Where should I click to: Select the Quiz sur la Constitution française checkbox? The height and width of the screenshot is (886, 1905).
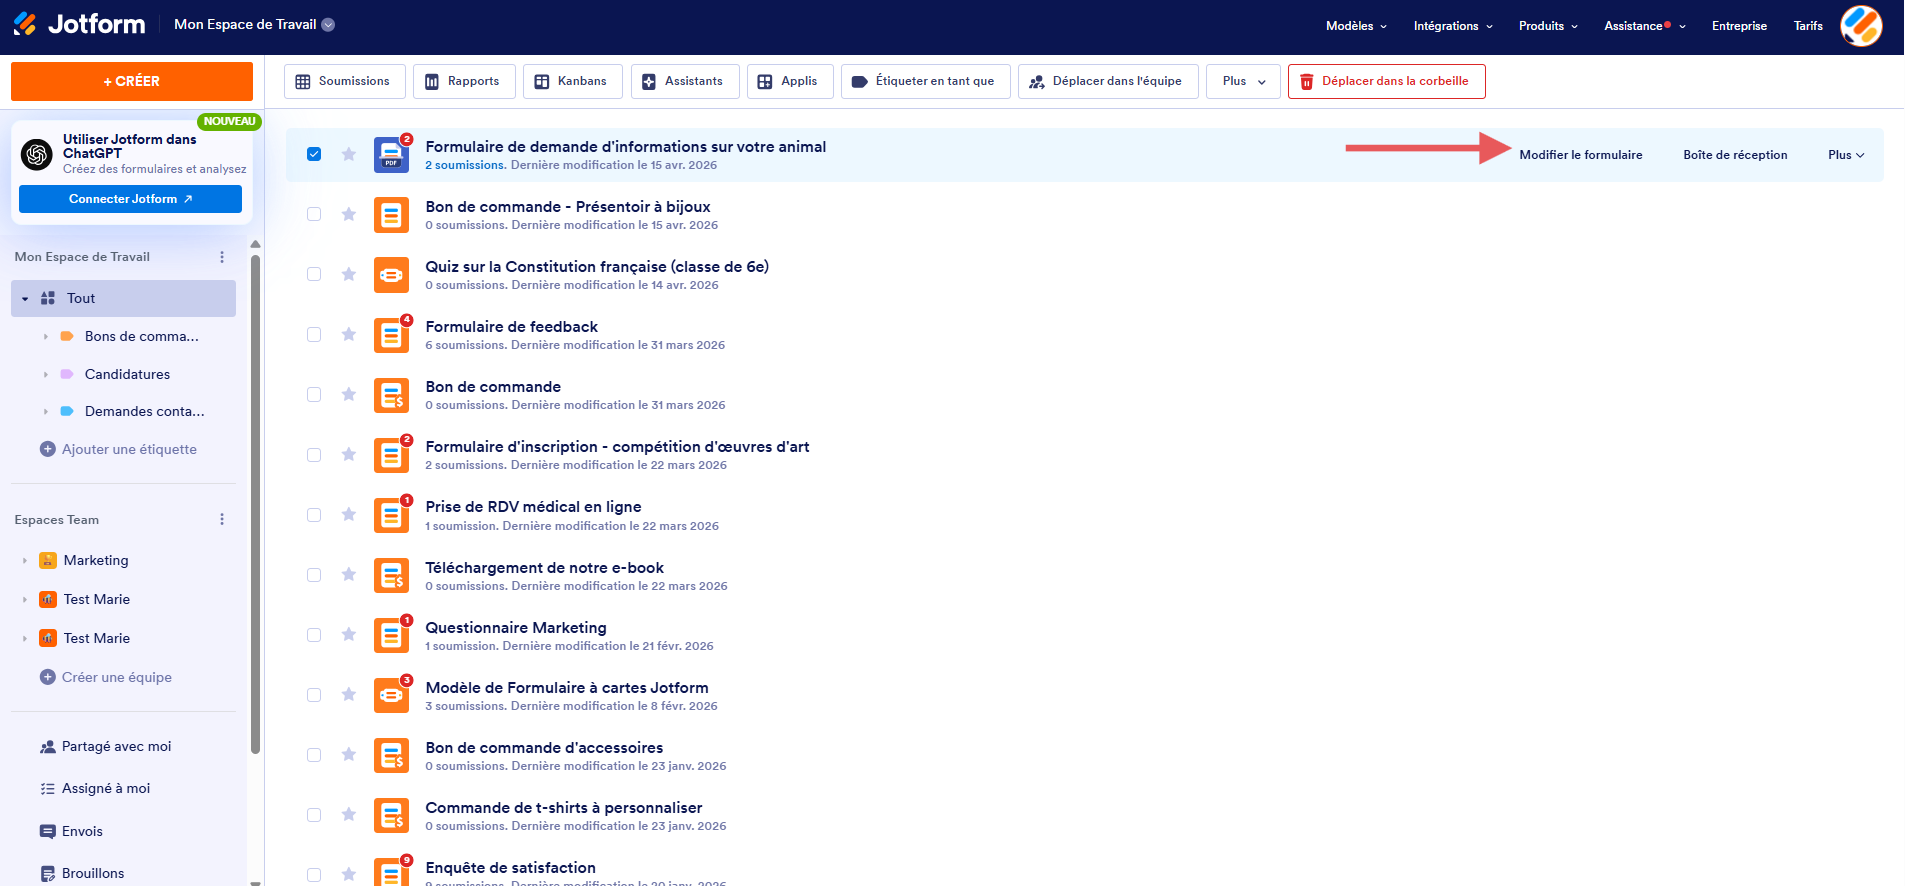(x=314, y=274)
